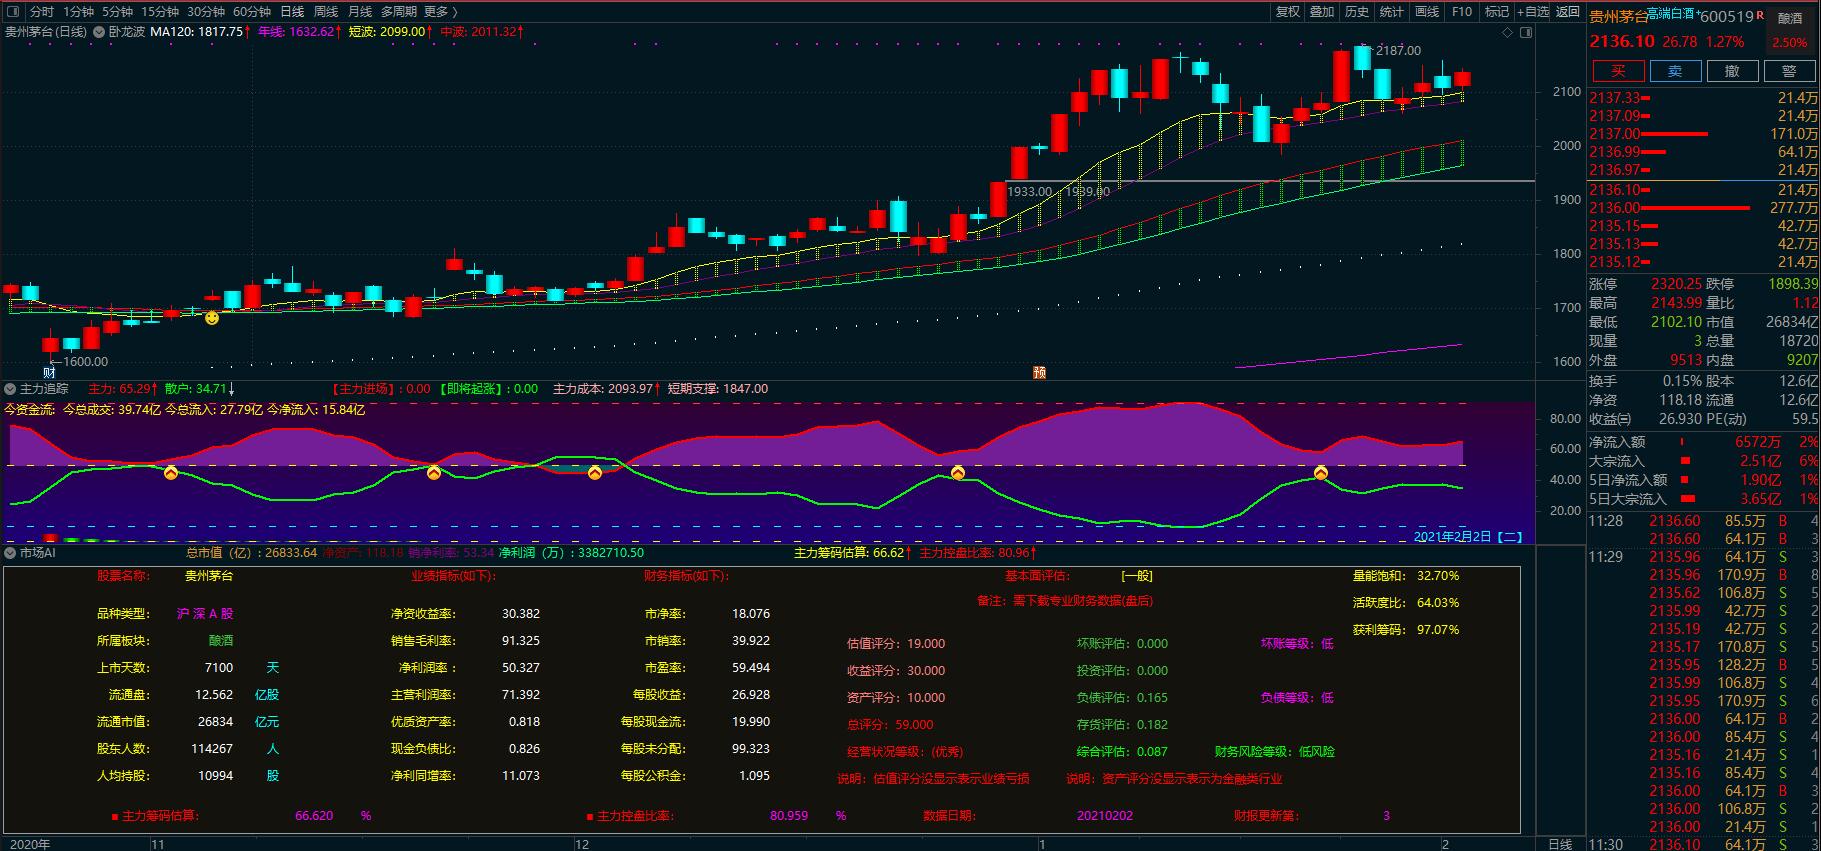Click the 高端白酒 concept tag
The width and height of the screenshot is (1821, 851).
coord(1670,14)
